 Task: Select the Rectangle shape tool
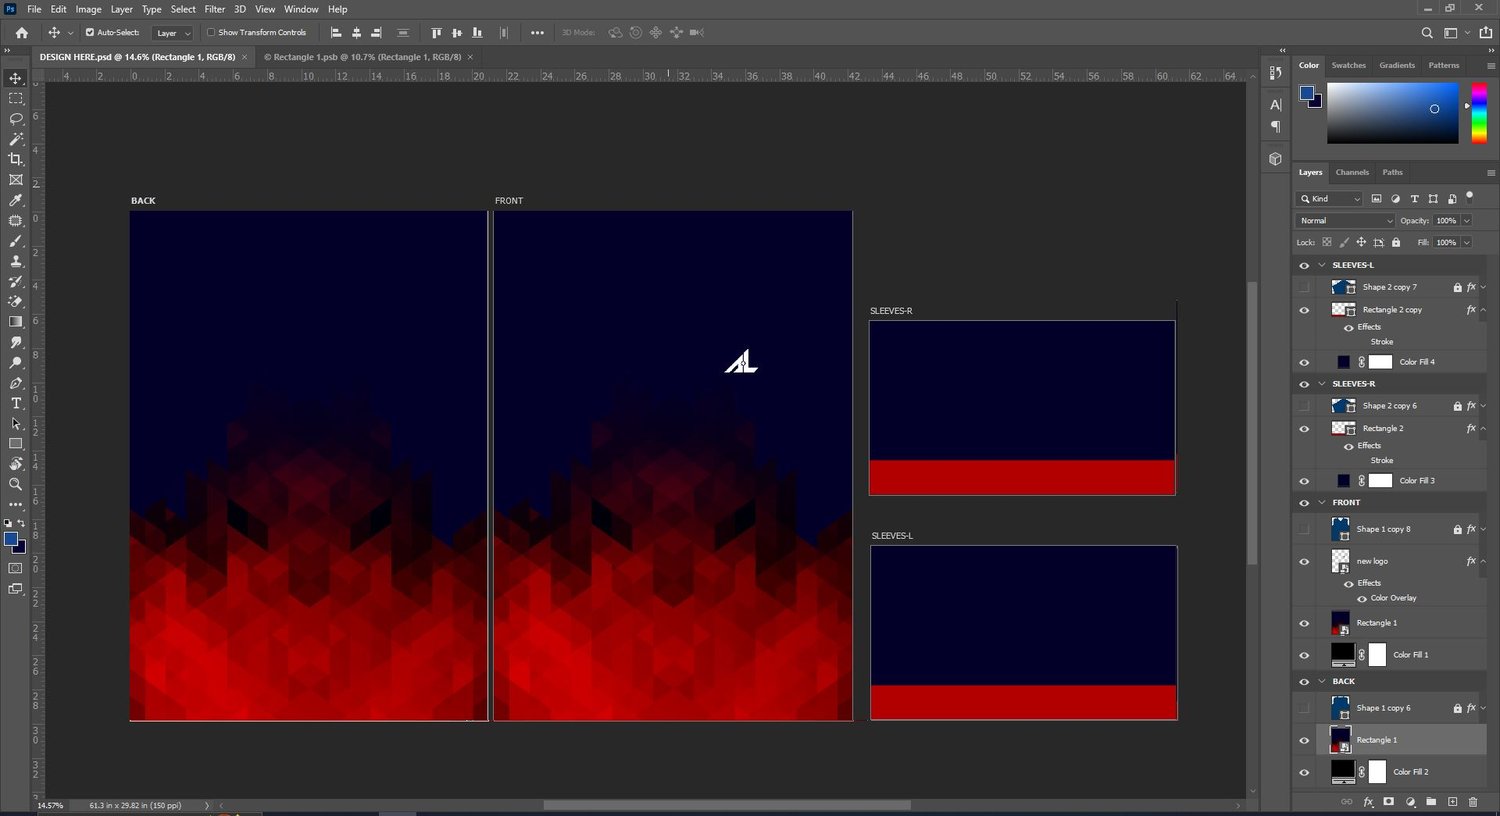pos(15,443)
